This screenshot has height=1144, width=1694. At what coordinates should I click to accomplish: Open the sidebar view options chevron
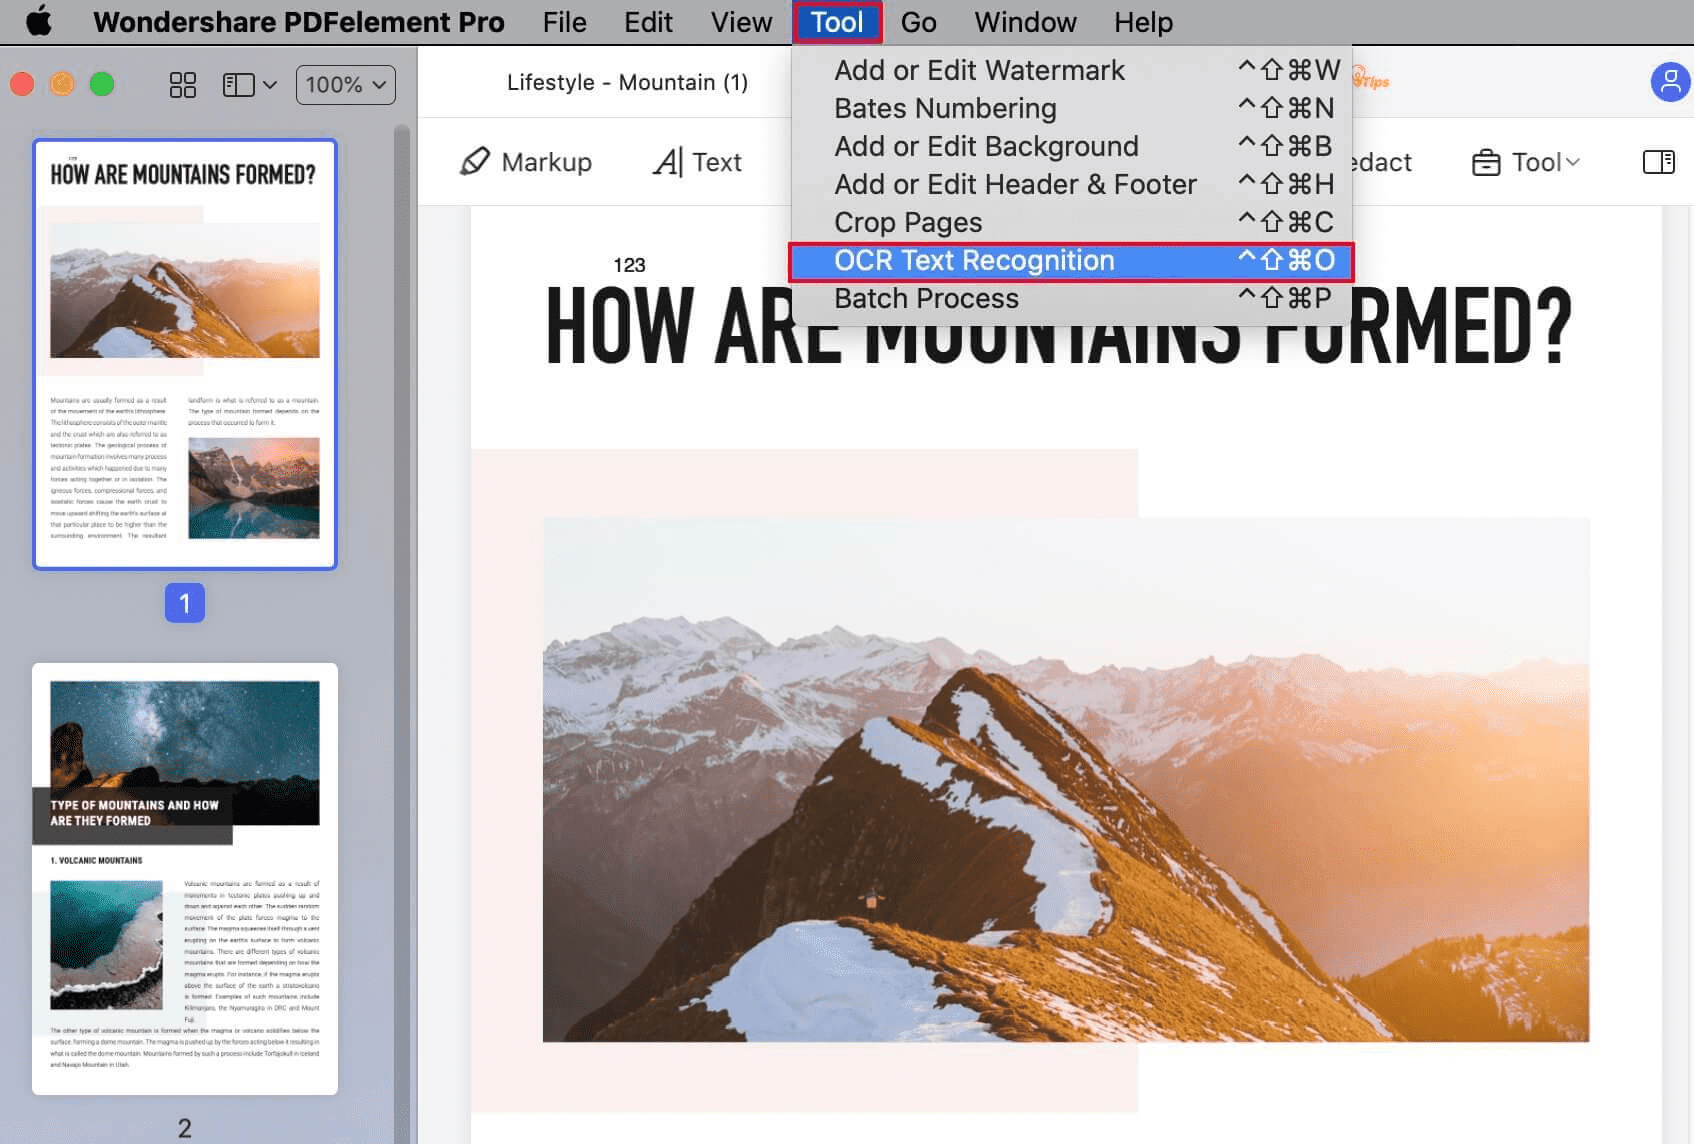pos(268,84)
